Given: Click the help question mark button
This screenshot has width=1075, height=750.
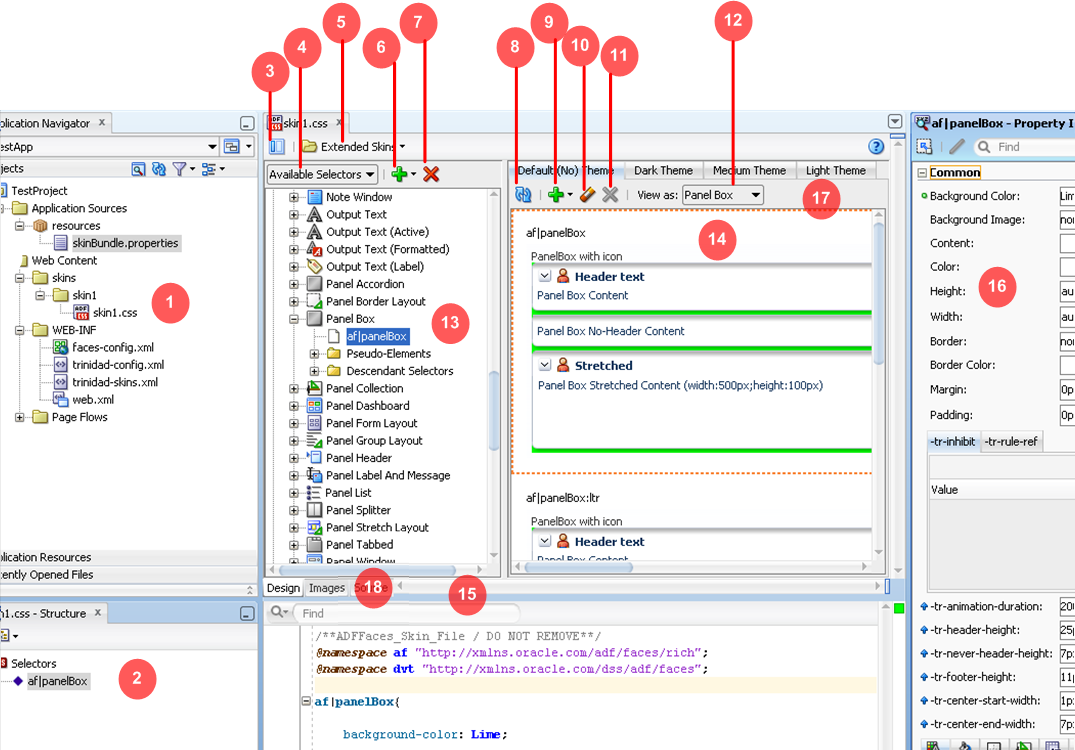Looking at the screenshot, I should (x=874, y=145).
